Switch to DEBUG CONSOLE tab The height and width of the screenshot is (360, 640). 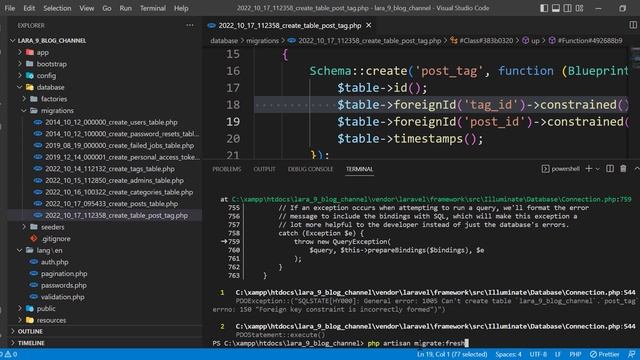coord(310,169)
